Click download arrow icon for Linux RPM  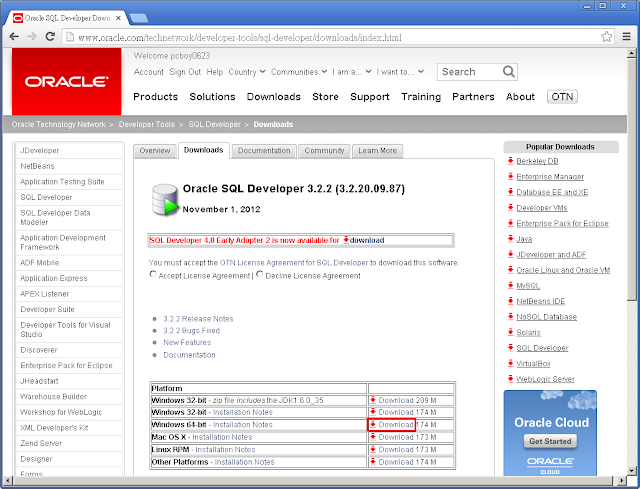373,449
